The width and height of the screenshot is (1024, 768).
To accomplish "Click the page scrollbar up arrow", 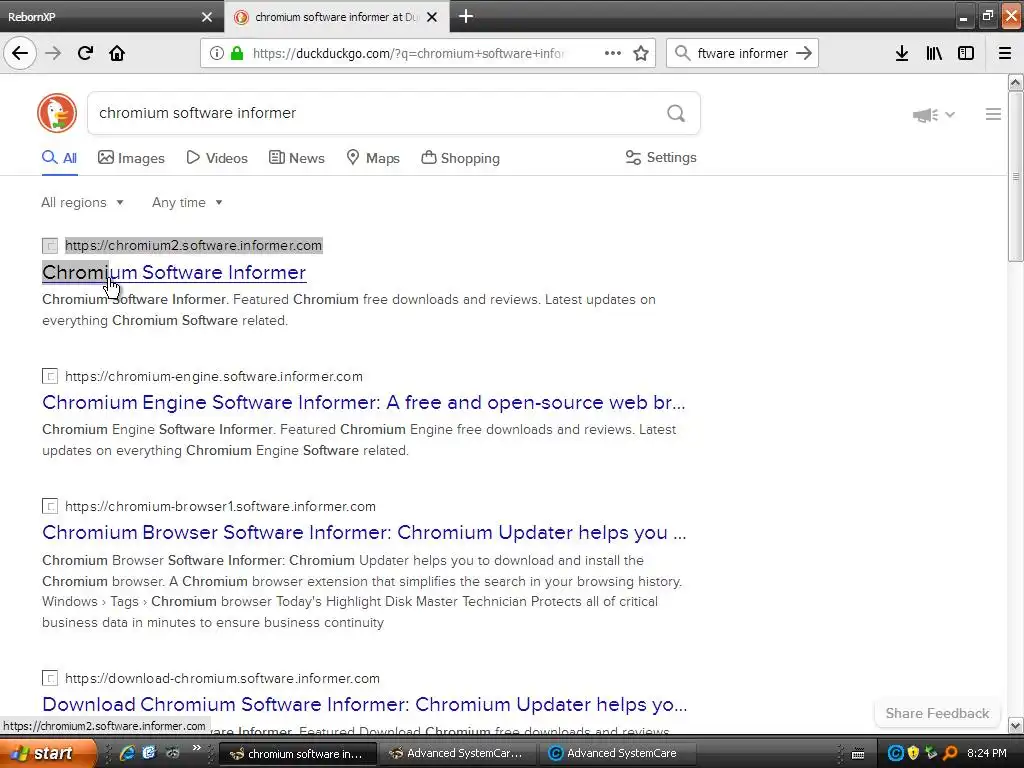I will [x=1015, y=83].
